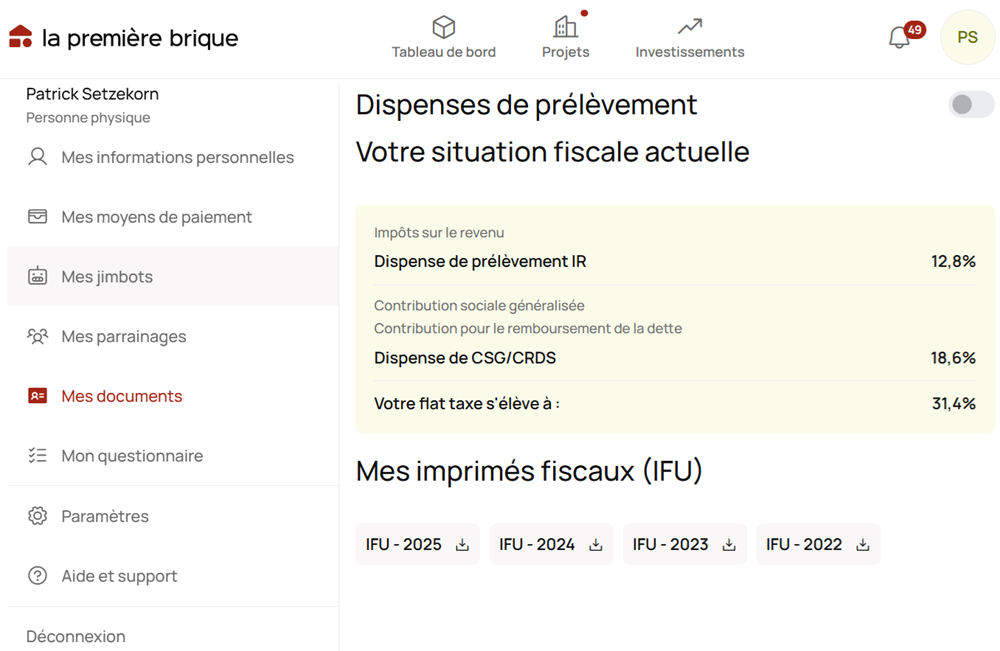The height and width of the screenshot is (651, 1000).
Task: Click the red ID card documents icon
Action: pyautogui.click(x=38, y=396)
